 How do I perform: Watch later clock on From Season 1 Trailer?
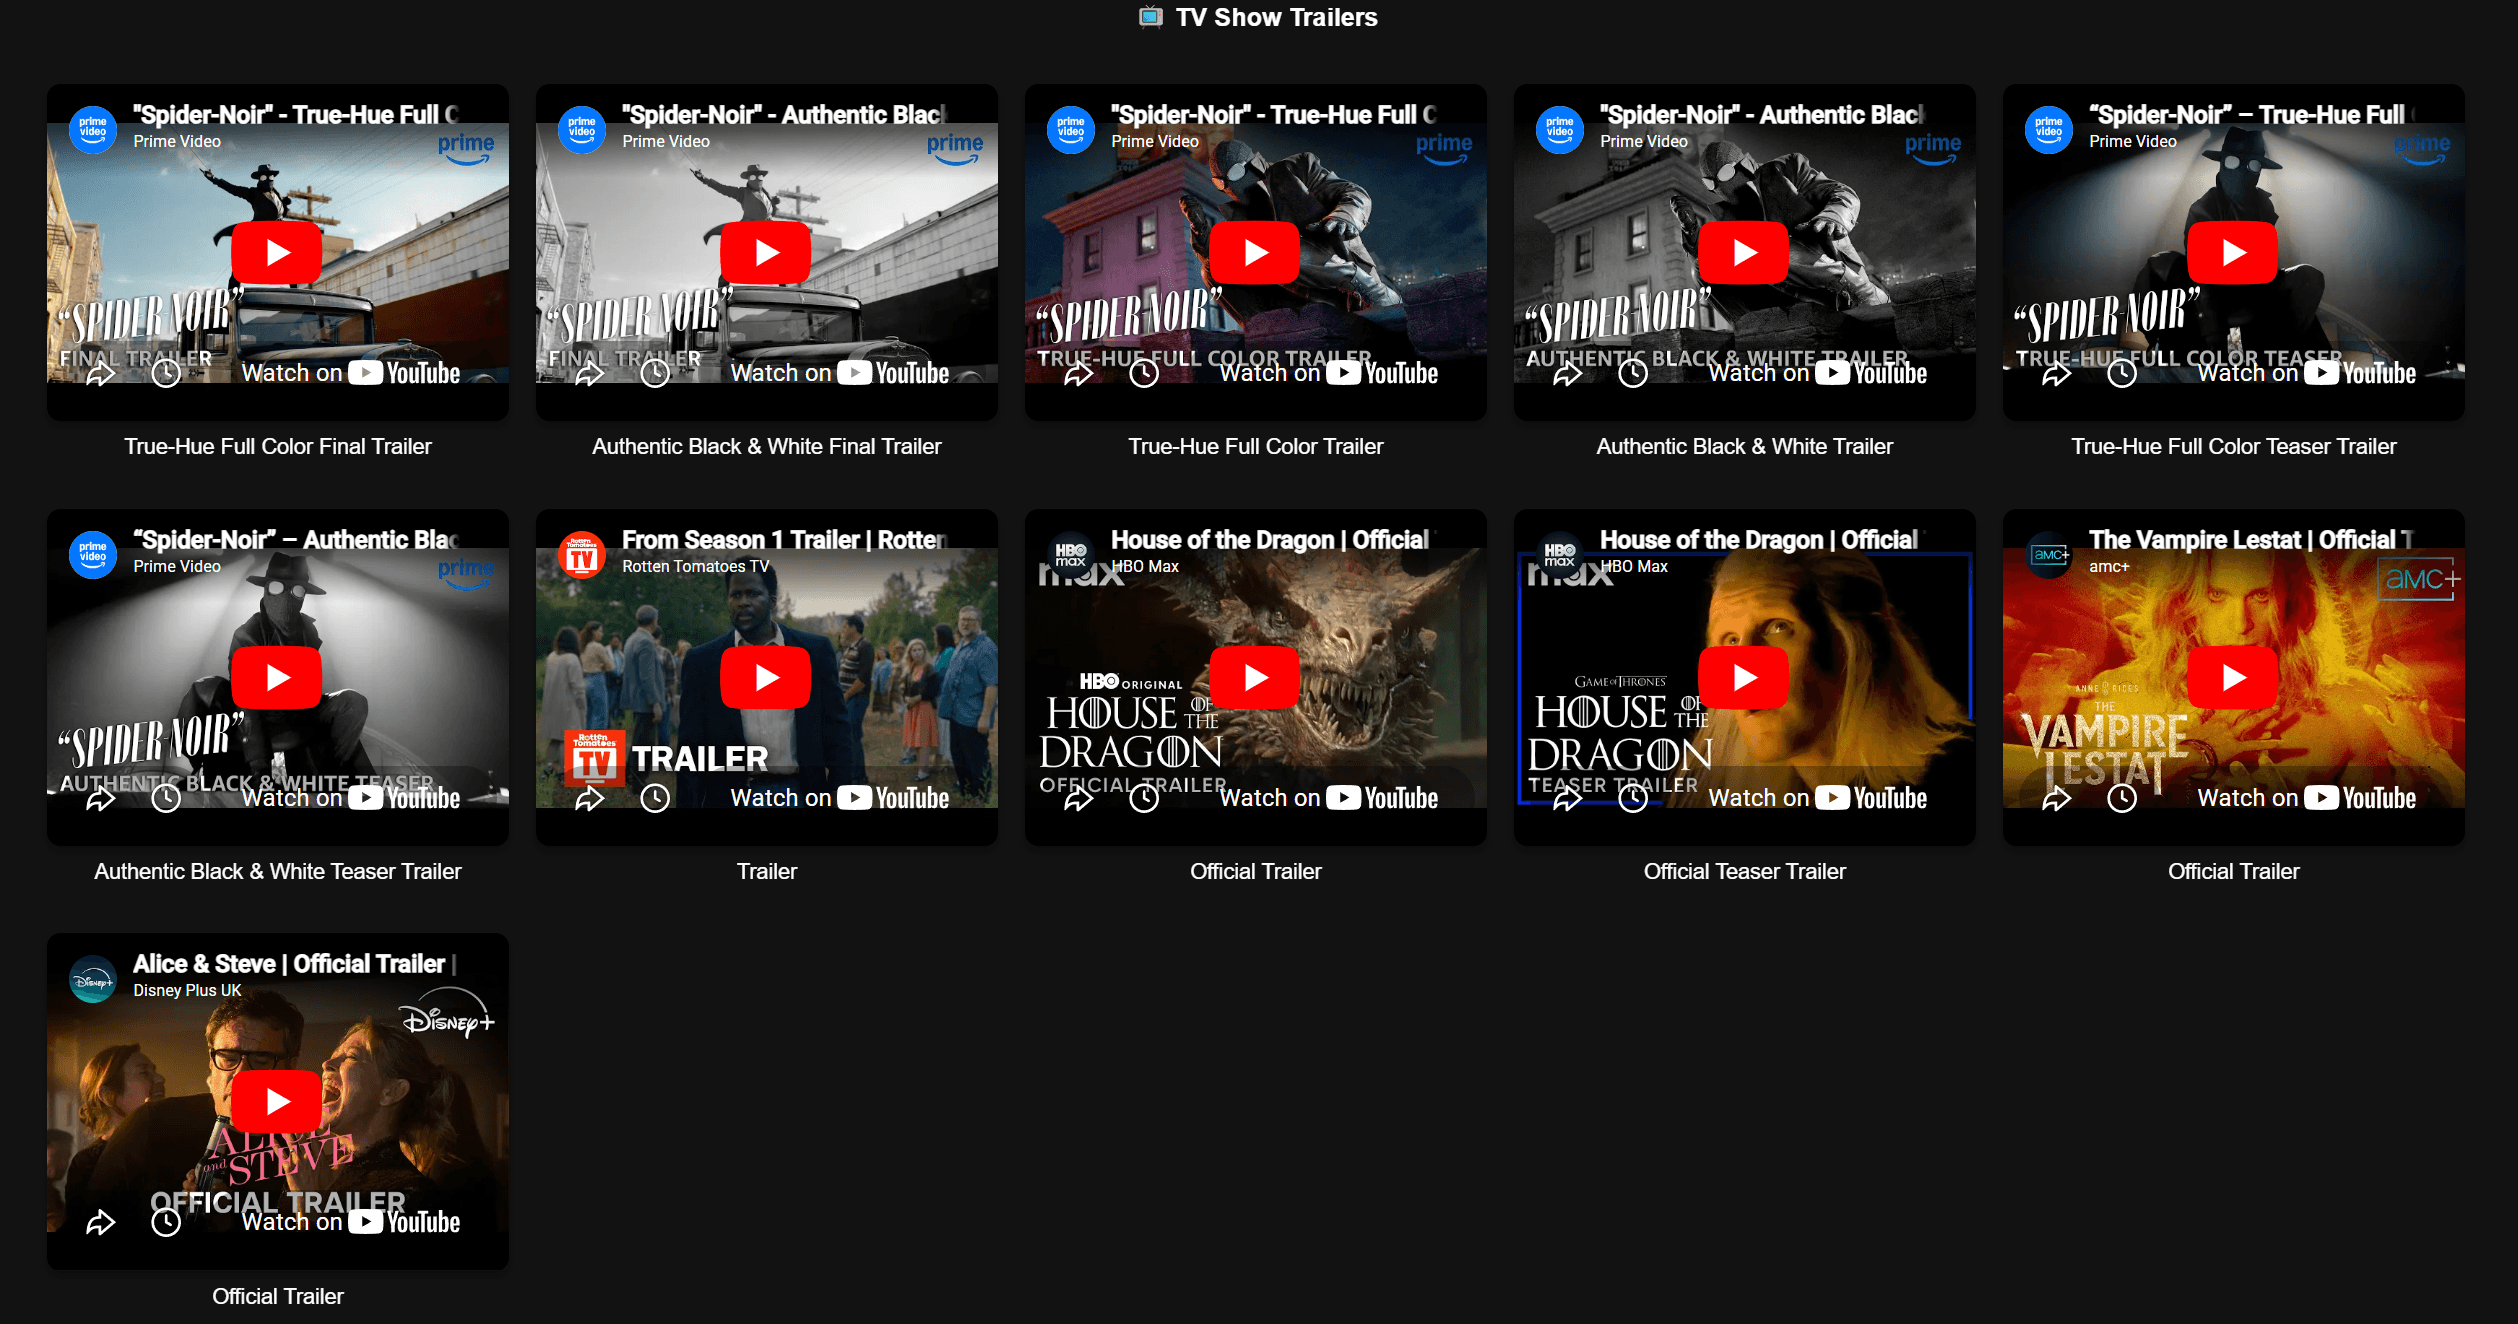pos(655,799)
